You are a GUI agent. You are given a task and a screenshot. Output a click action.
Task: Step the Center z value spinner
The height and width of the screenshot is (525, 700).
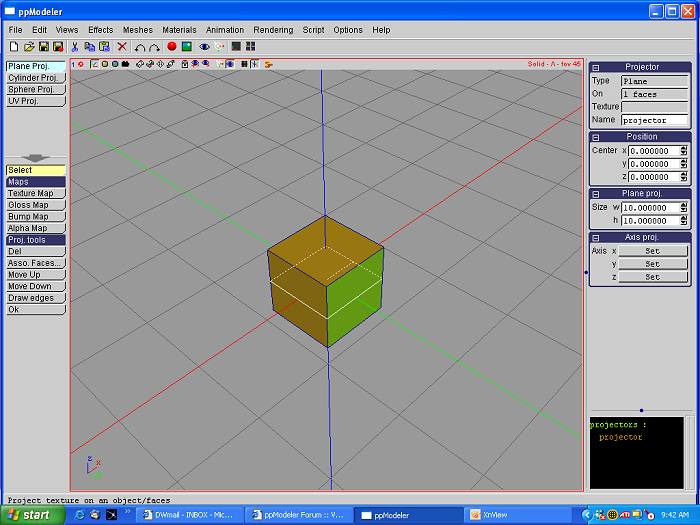pyautogui.click(x=684, y=177)
